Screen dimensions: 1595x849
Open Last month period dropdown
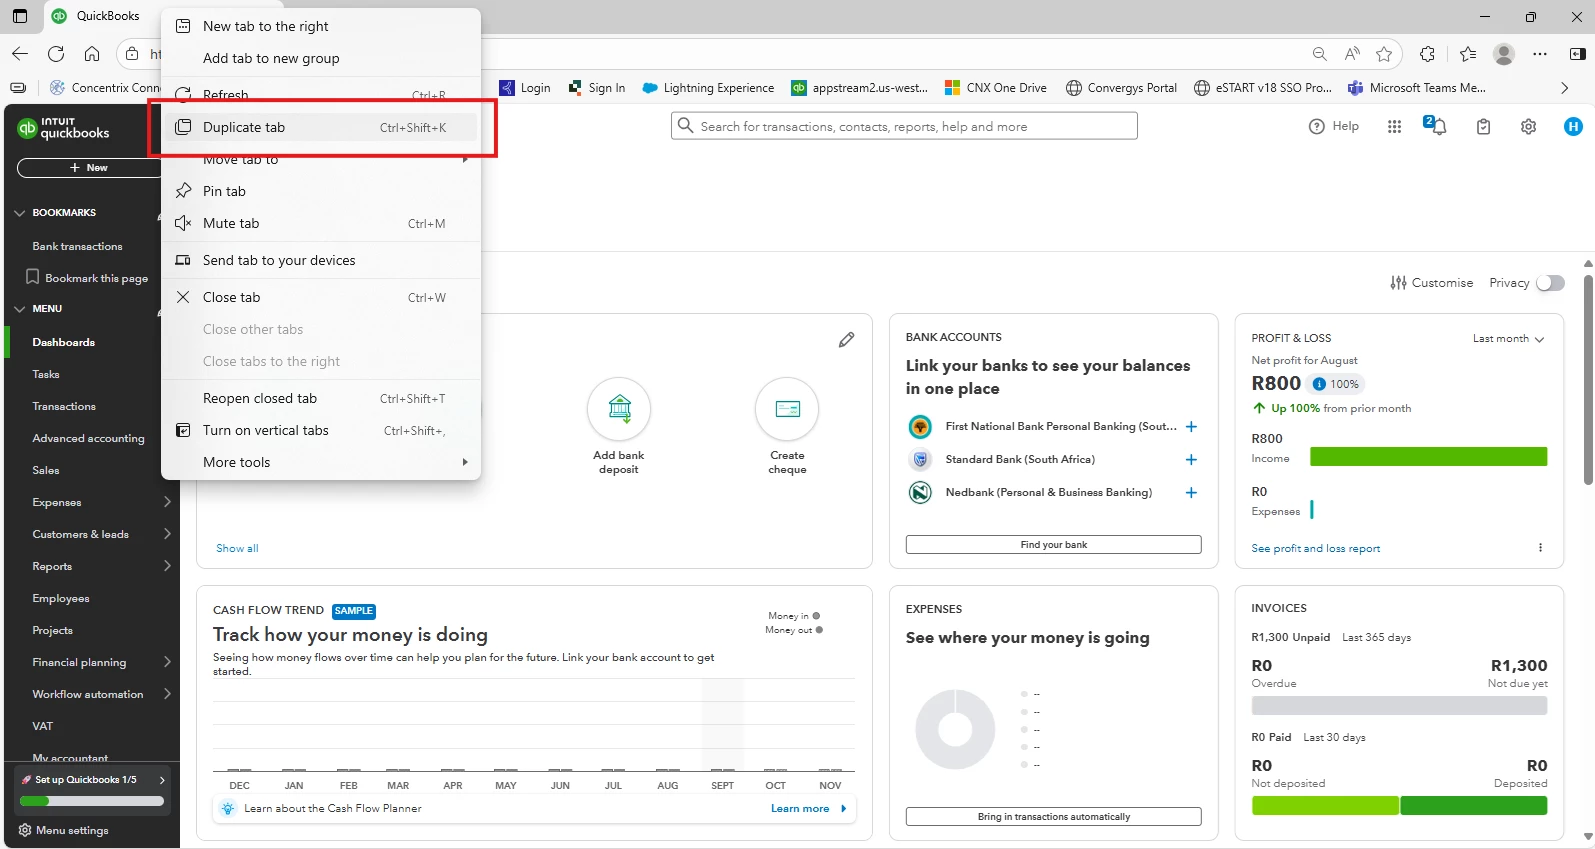coord(1508,339)
